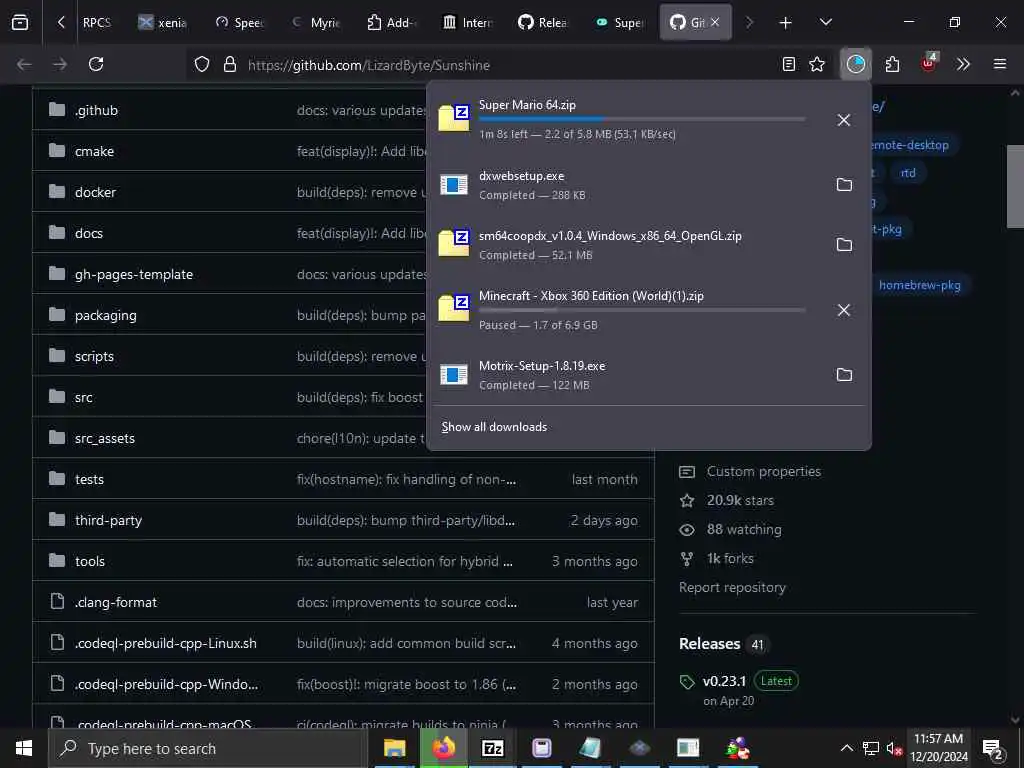The image size is (1024, 768).
Task: Go back to previous page
Action: [x=24, y=64]
